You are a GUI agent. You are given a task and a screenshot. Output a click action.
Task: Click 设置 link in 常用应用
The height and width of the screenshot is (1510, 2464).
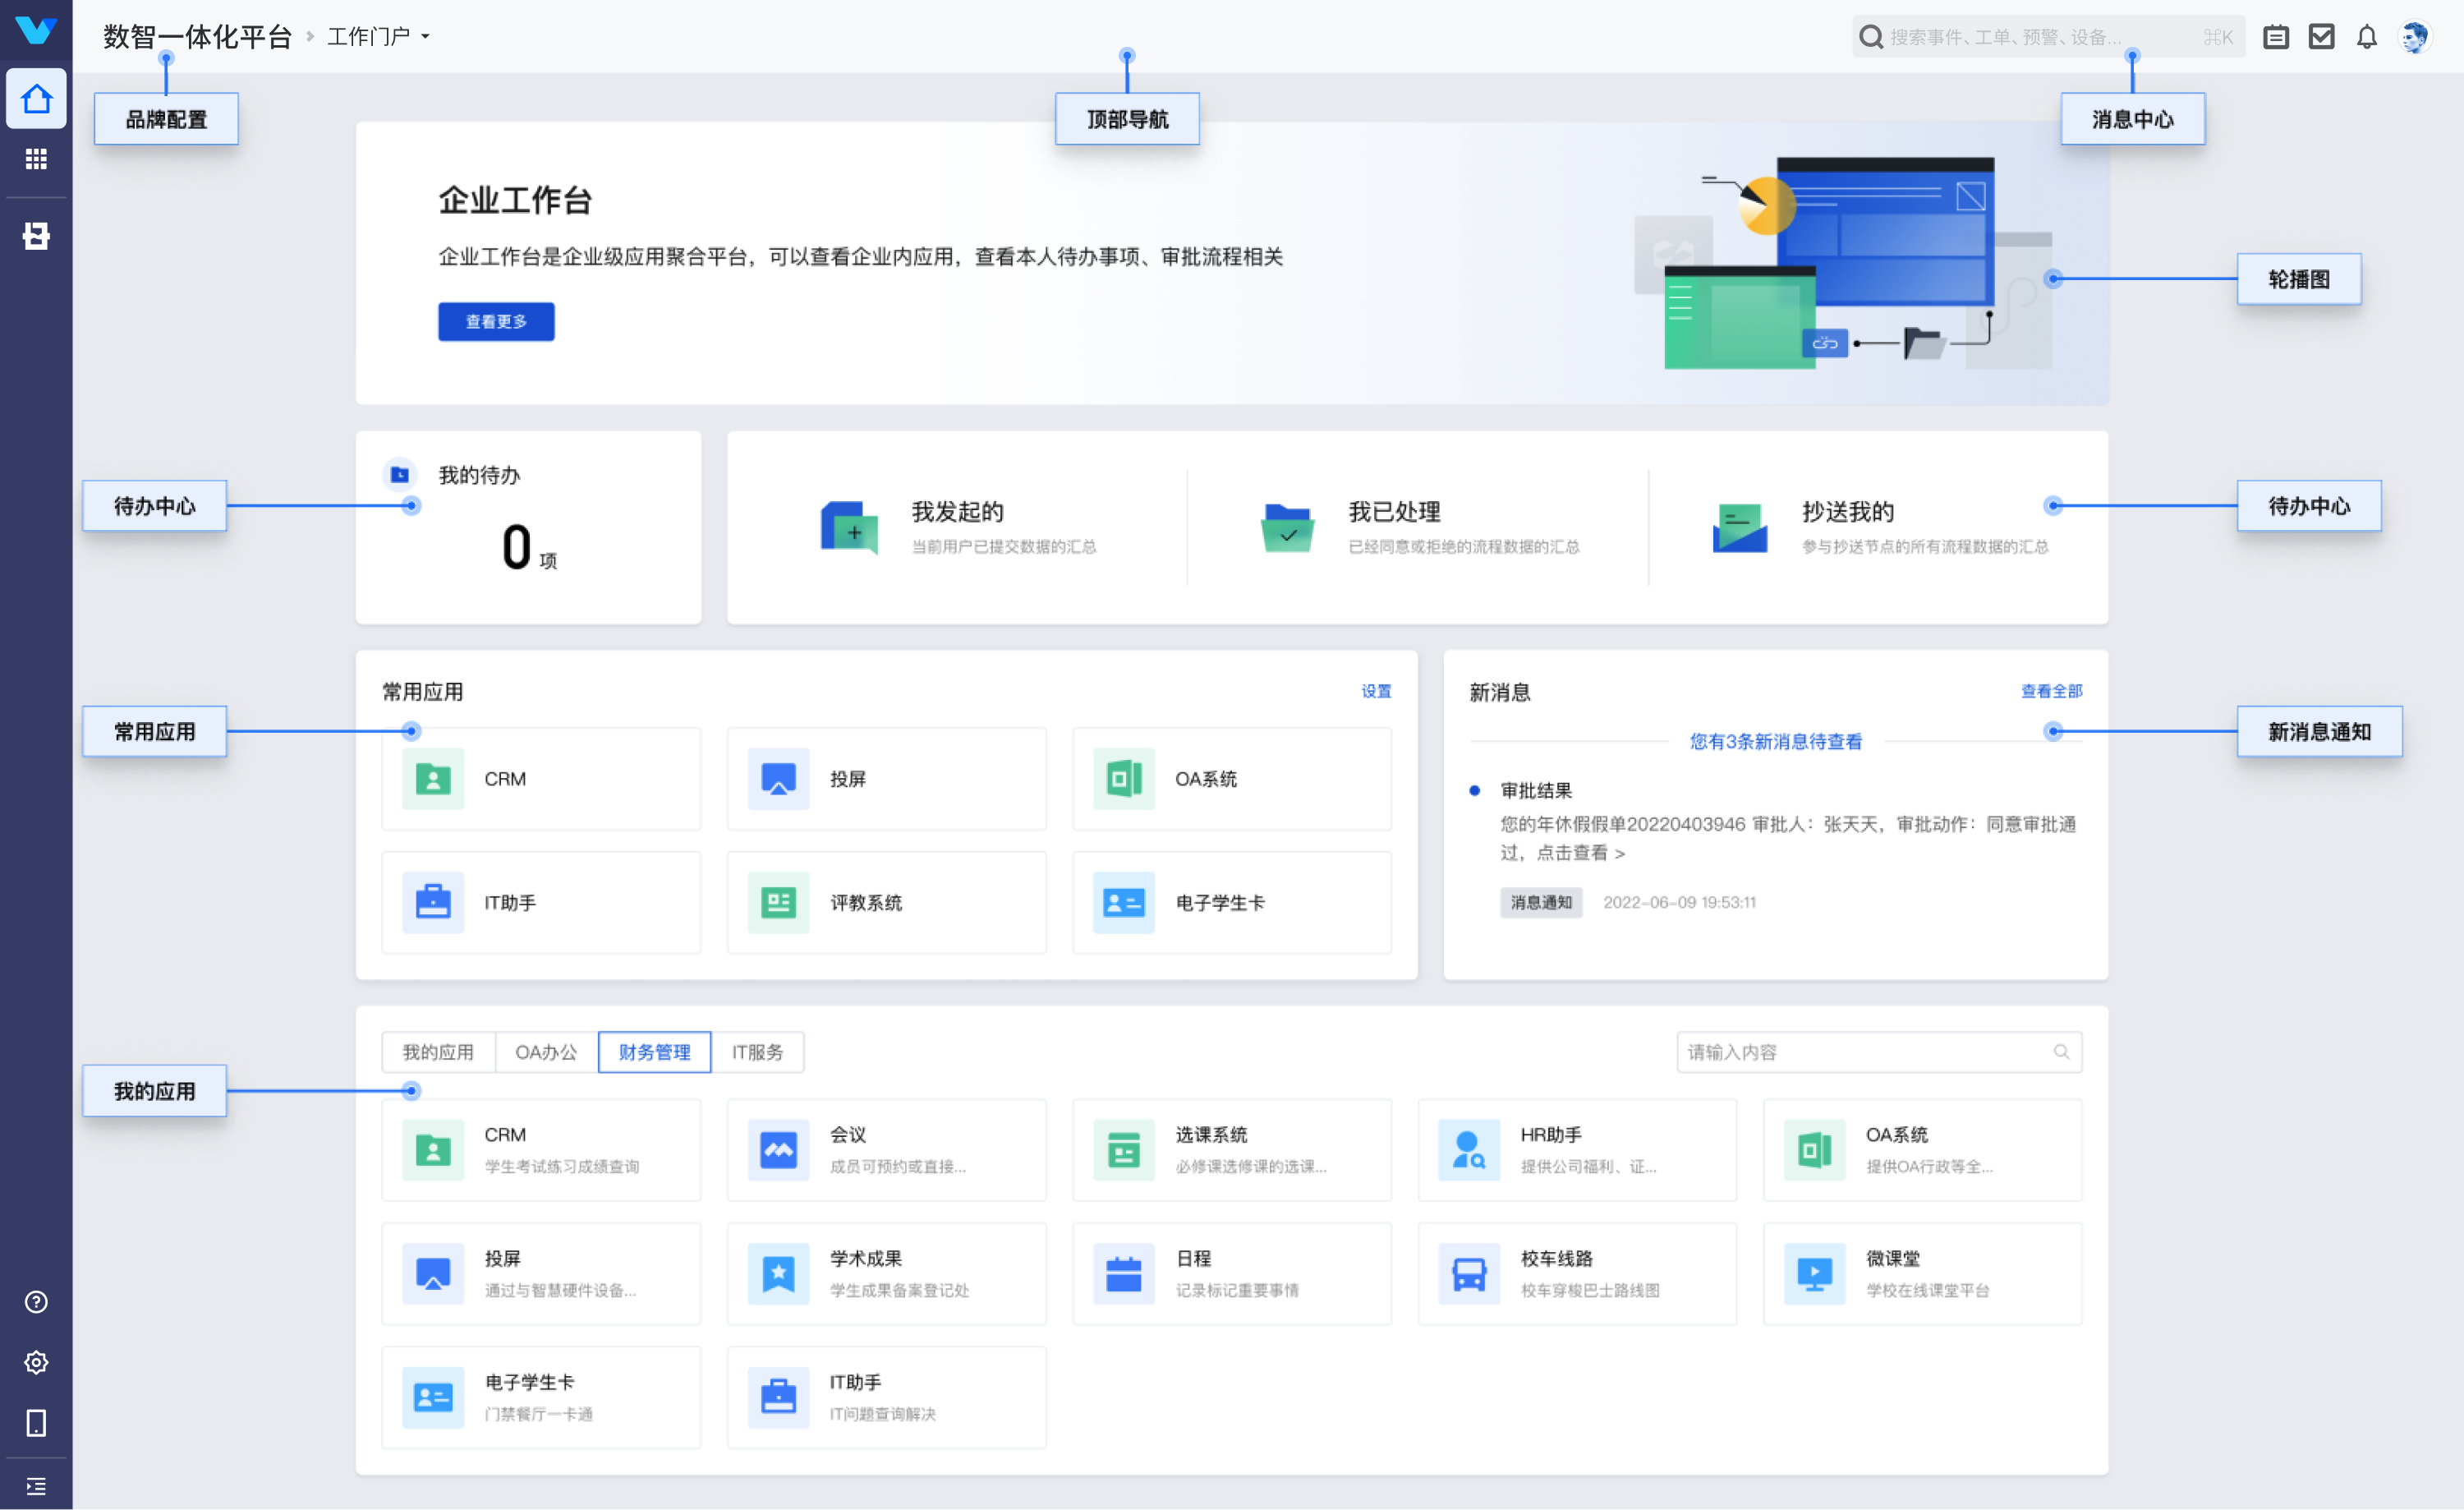(x=1376, y=691)
